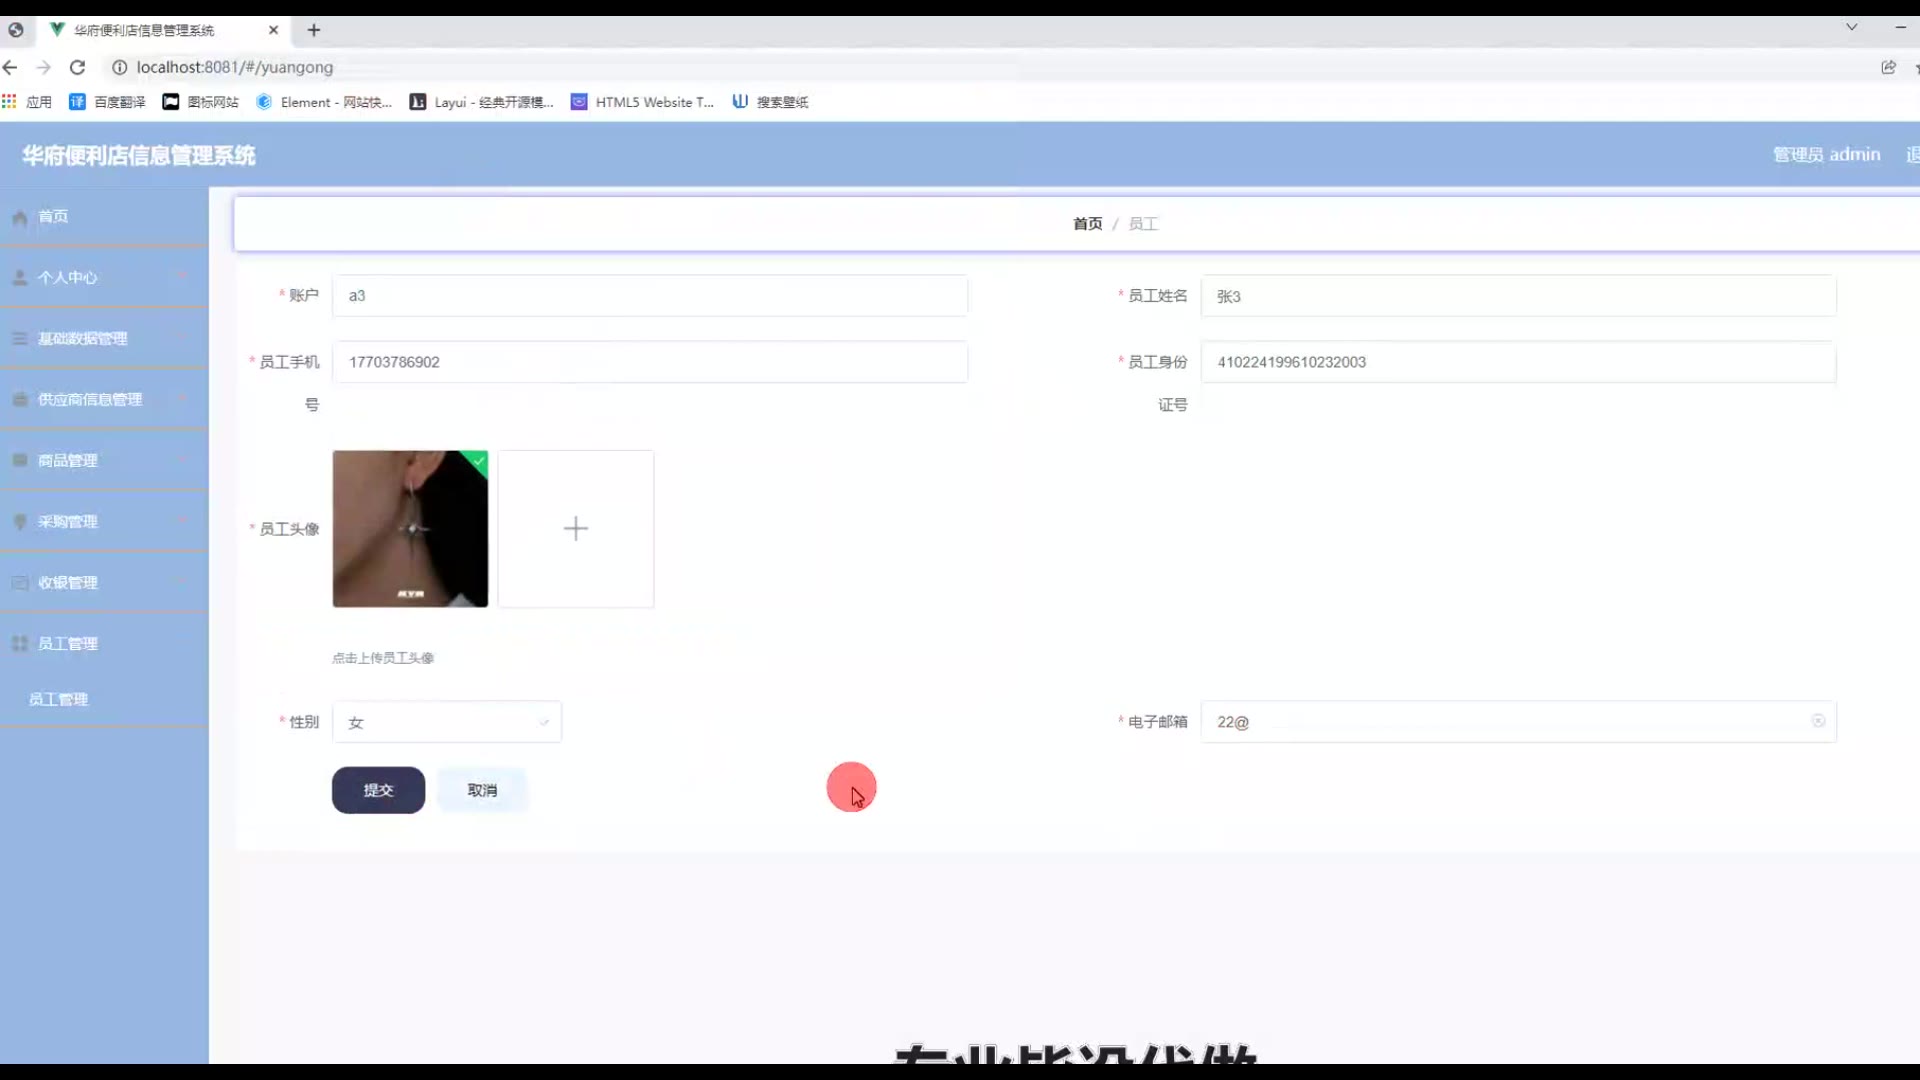Click the home icon beside 首页 in the sidebar
1920x1080 pixels.
pyautogui.click(x=19, y=217)
